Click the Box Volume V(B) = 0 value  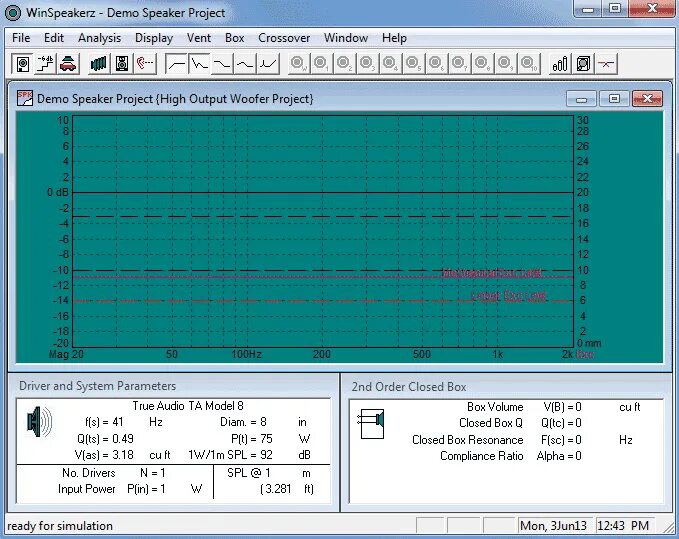pyautogui.click(x=562, y=407)
